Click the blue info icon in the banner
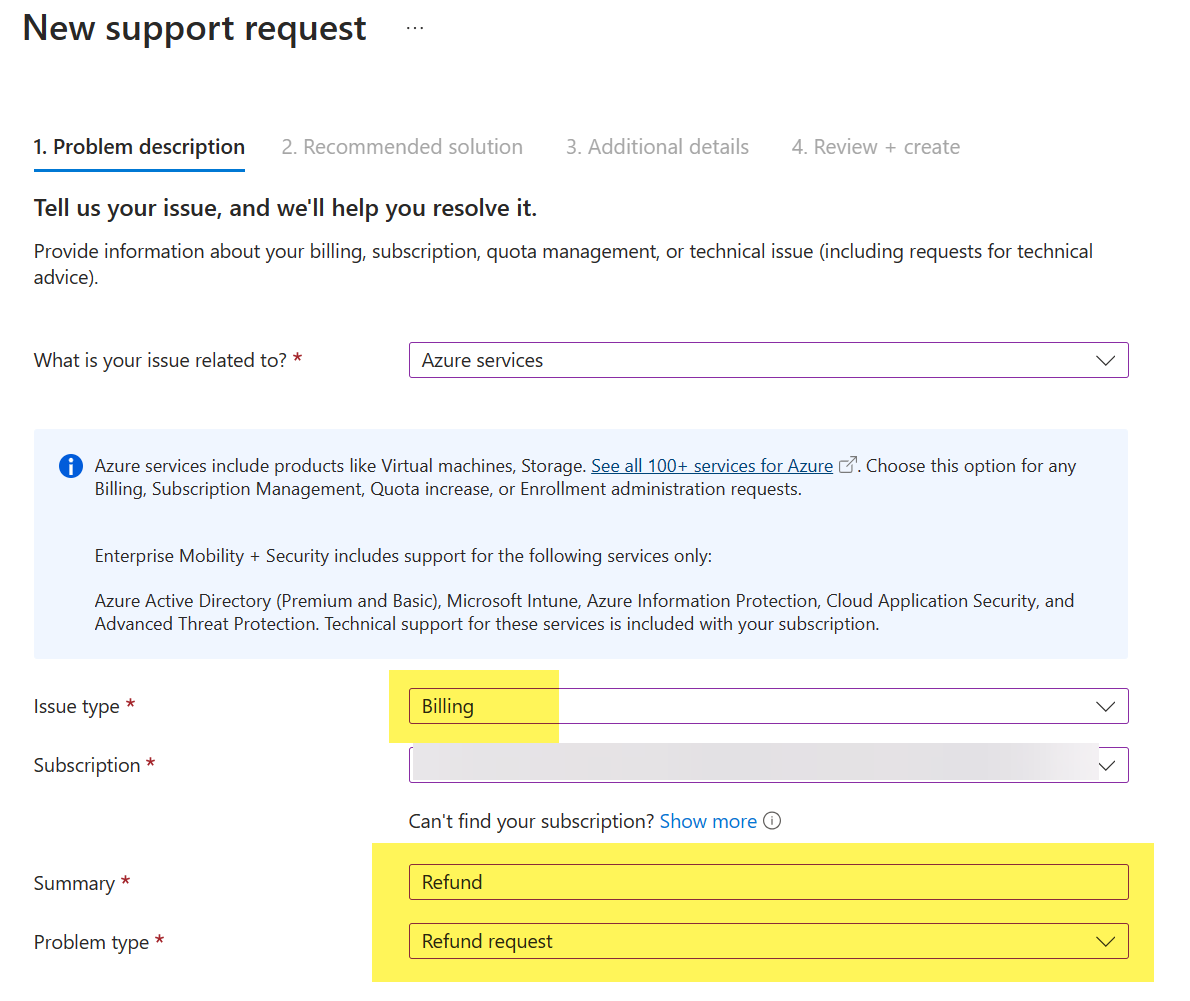The height and width of the screenshot is (1001, 1190). [71, 466]
